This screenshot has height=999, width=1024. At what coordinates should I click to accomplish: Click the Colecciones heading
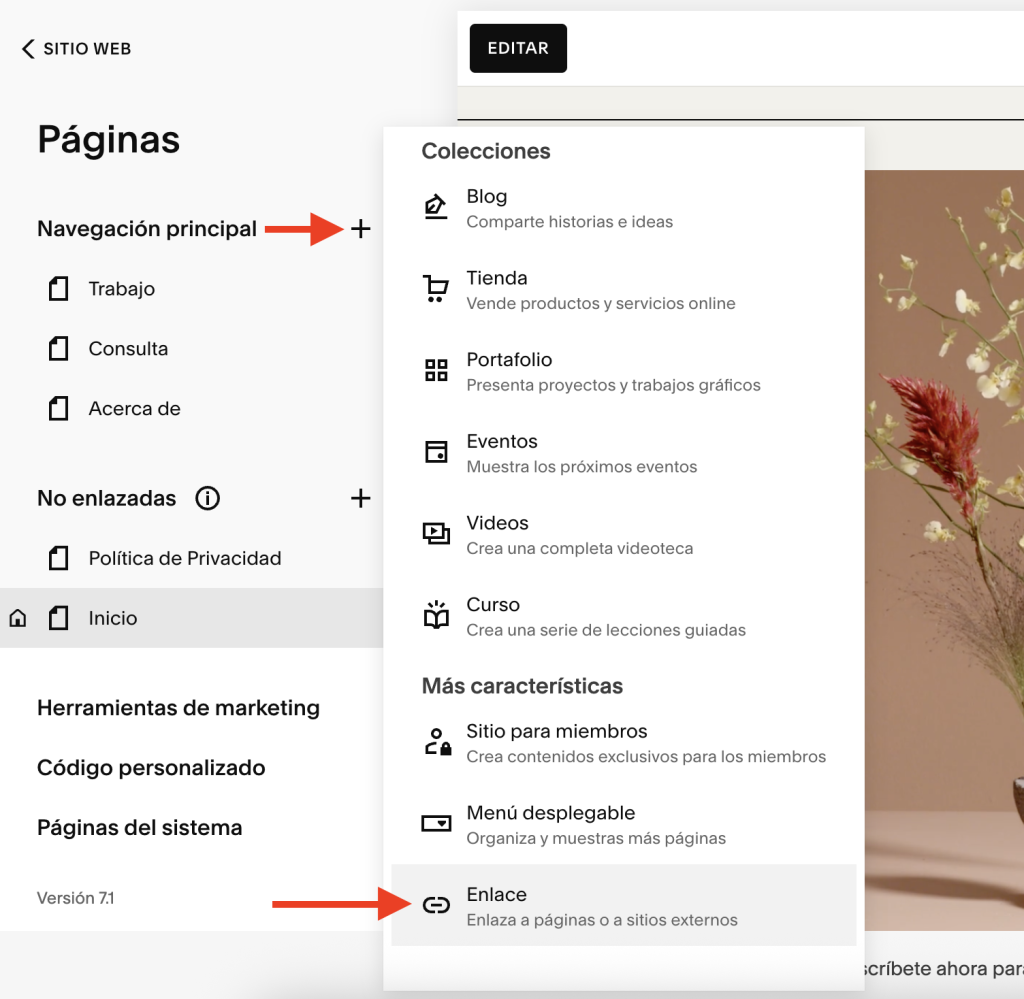(x=486, y=151)
